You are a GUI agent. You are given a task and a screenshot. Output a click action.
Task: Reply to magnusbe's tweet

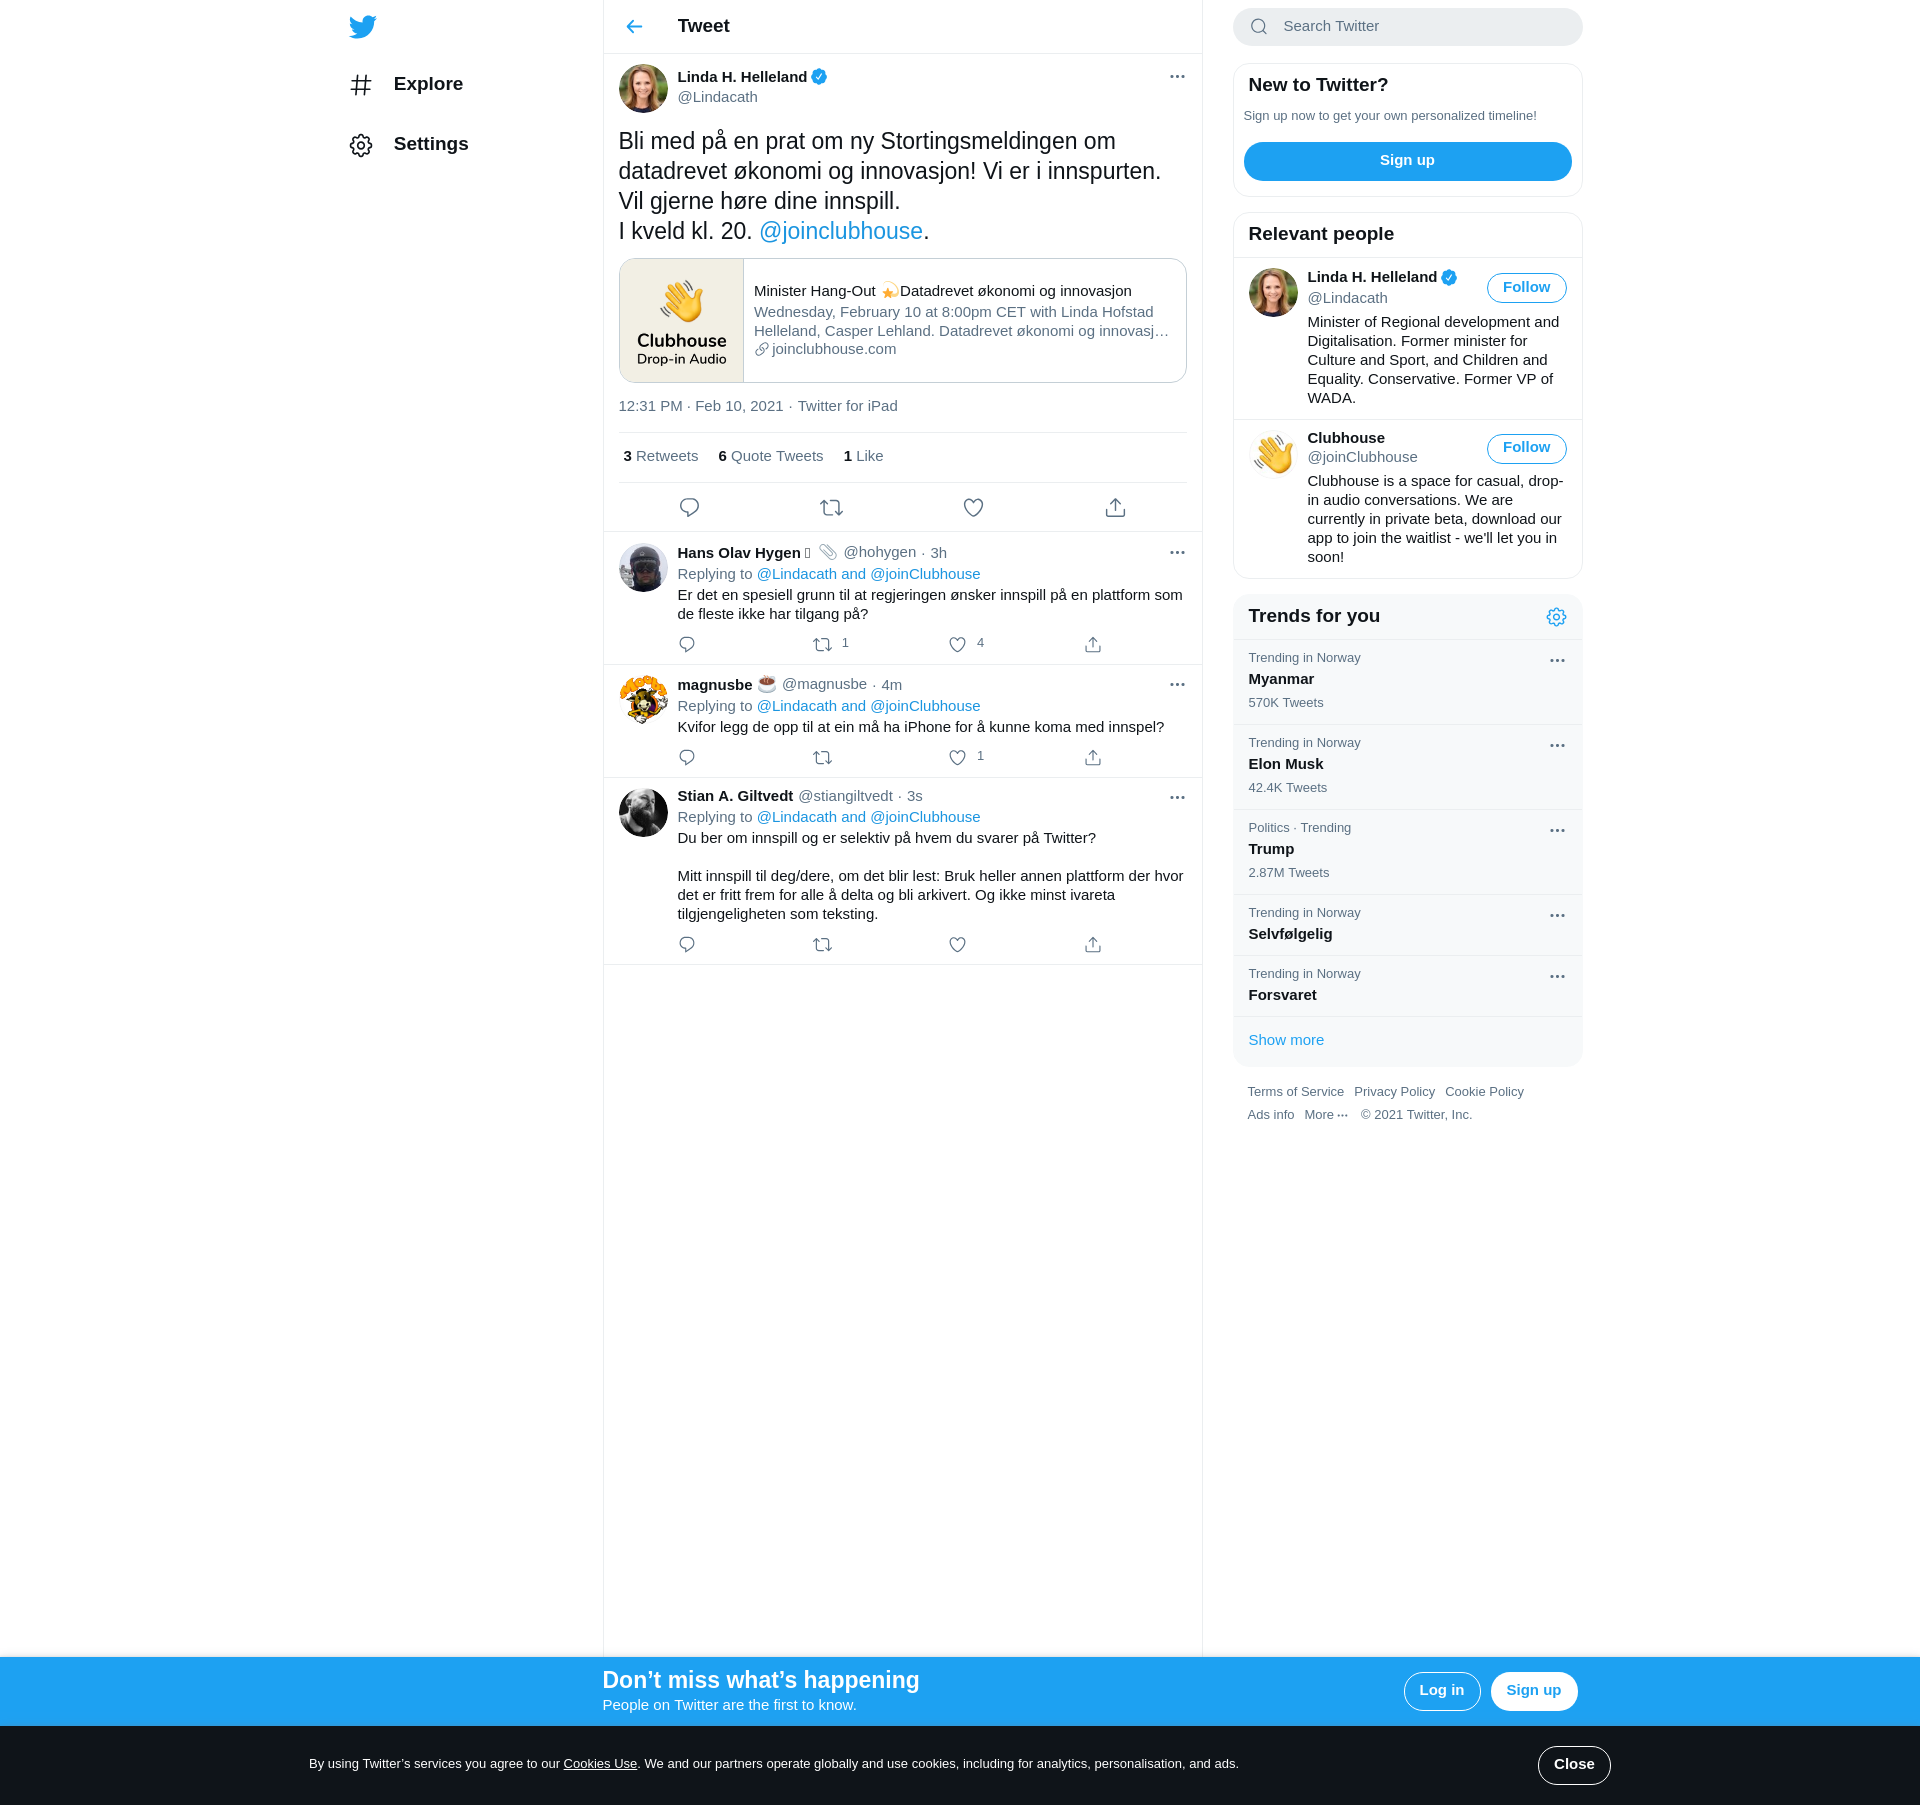coord(686,757)
